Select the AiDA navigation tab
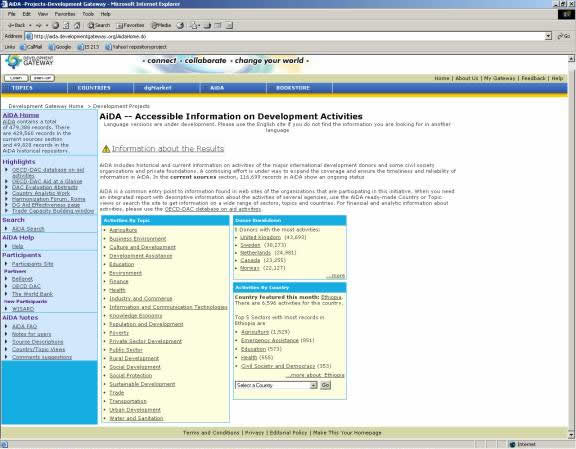The width and height of the screenshot is (576, 449). click(x=233, y=88)
